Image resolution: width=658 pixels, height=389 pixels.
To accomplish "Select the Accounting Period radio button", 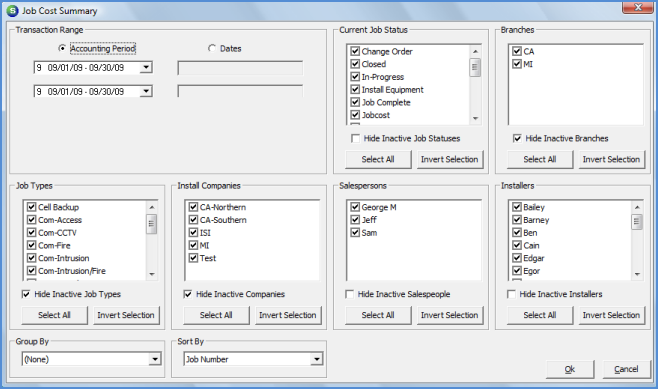I will click(62, 48).
